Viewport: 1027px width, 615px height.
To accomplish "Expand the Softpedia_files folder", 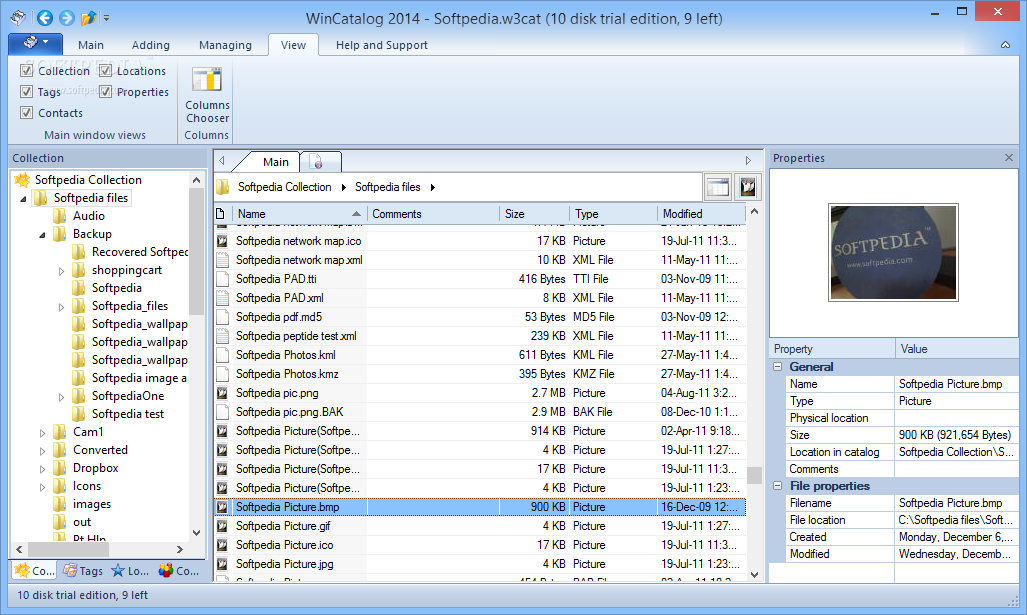I will (62, 307).
